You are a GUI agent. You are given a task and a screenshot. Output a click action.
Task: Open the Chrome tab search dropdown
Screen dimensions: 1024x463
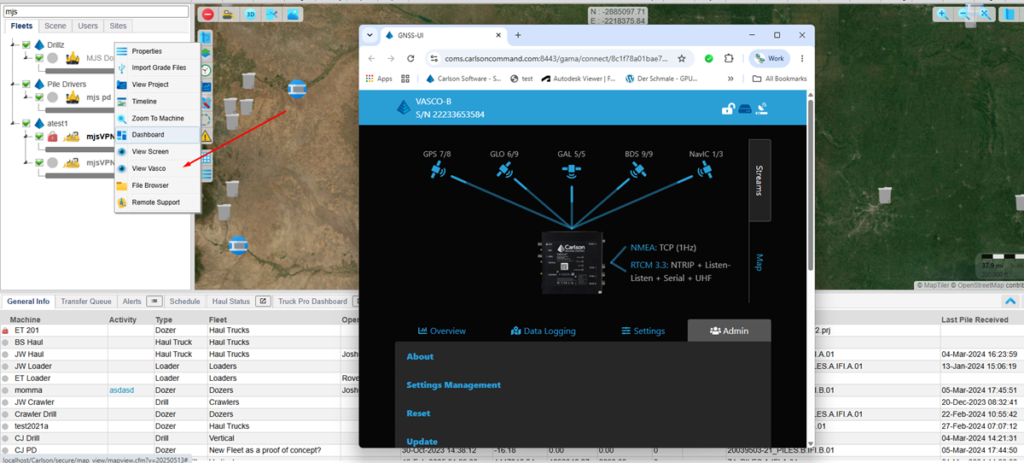(369, 35)
